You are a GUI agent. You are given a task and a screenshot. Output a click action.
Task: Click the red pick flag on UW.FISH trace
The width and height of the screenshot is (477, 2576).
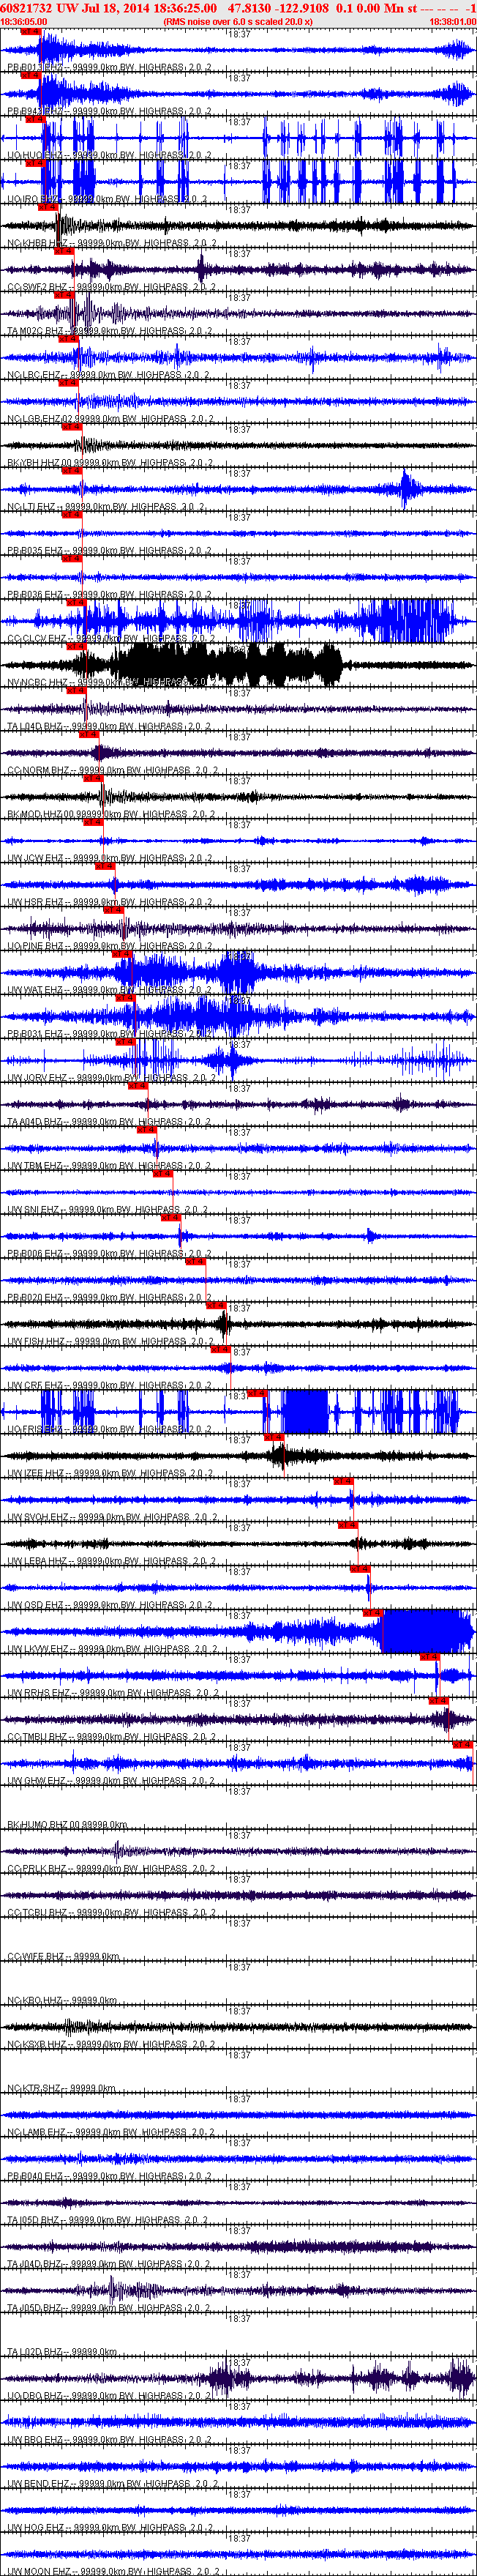[215, 1306]
